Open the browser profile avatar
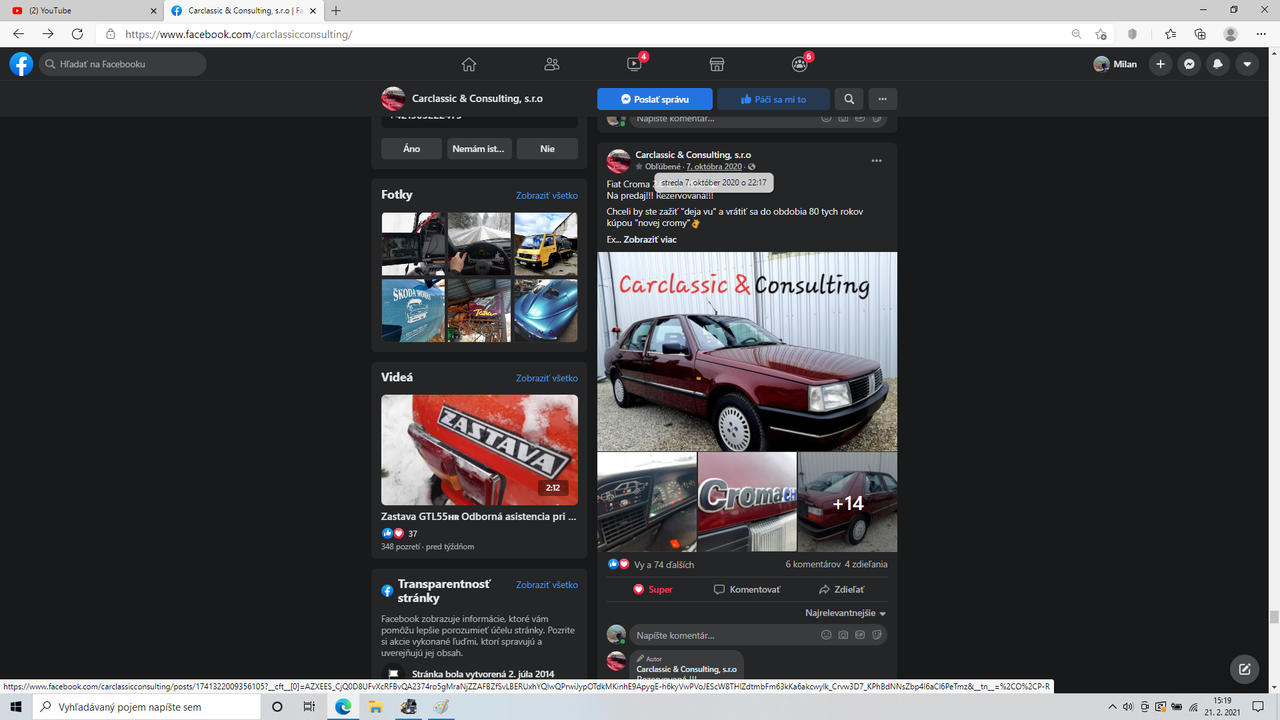Viewport: 1280px width, 720px height. [1230, 34]
